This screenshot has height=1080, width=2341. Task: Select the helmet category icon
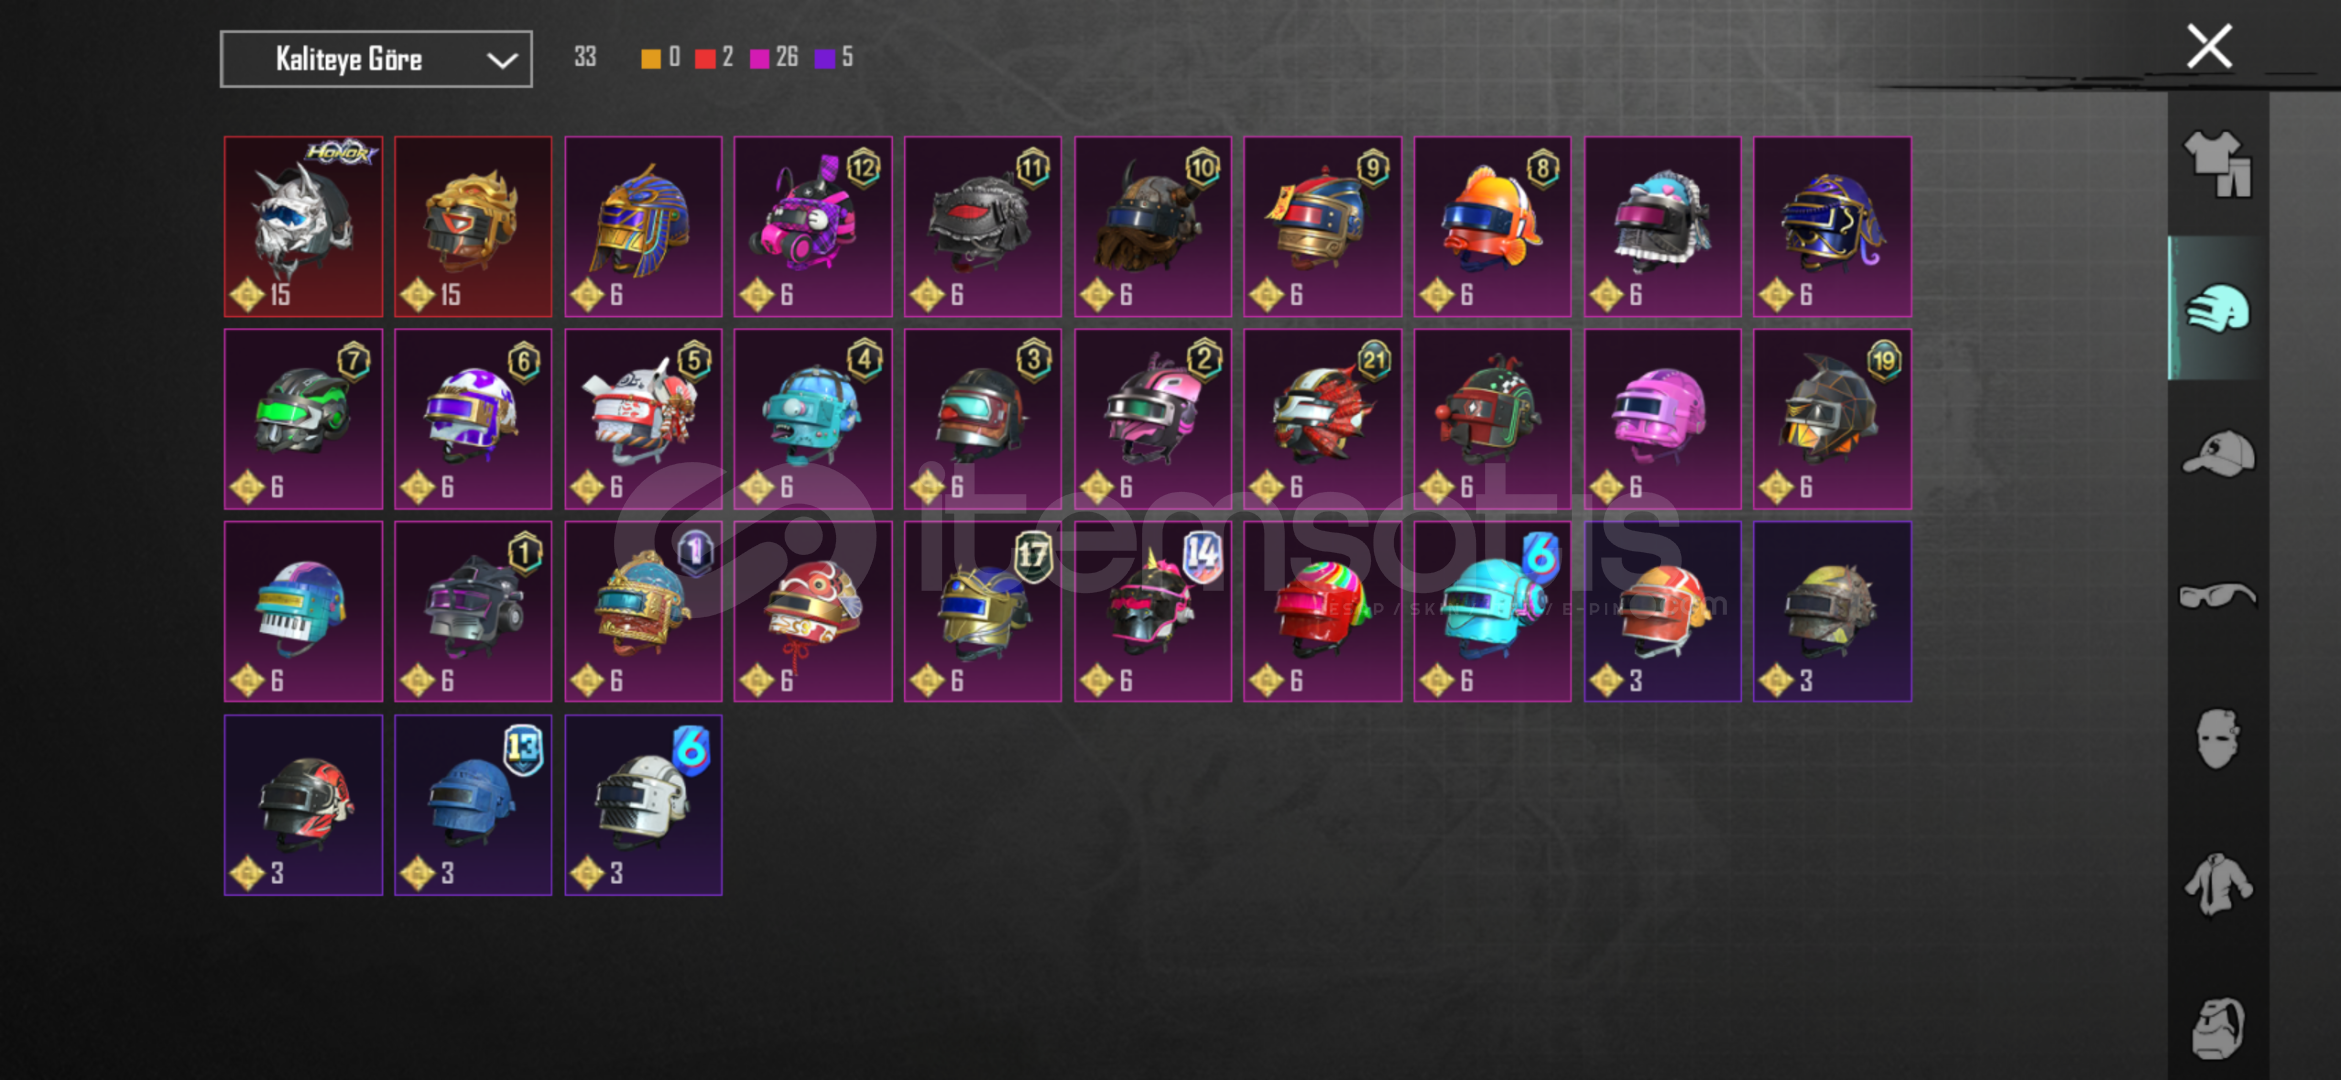tap(2217, 308)
